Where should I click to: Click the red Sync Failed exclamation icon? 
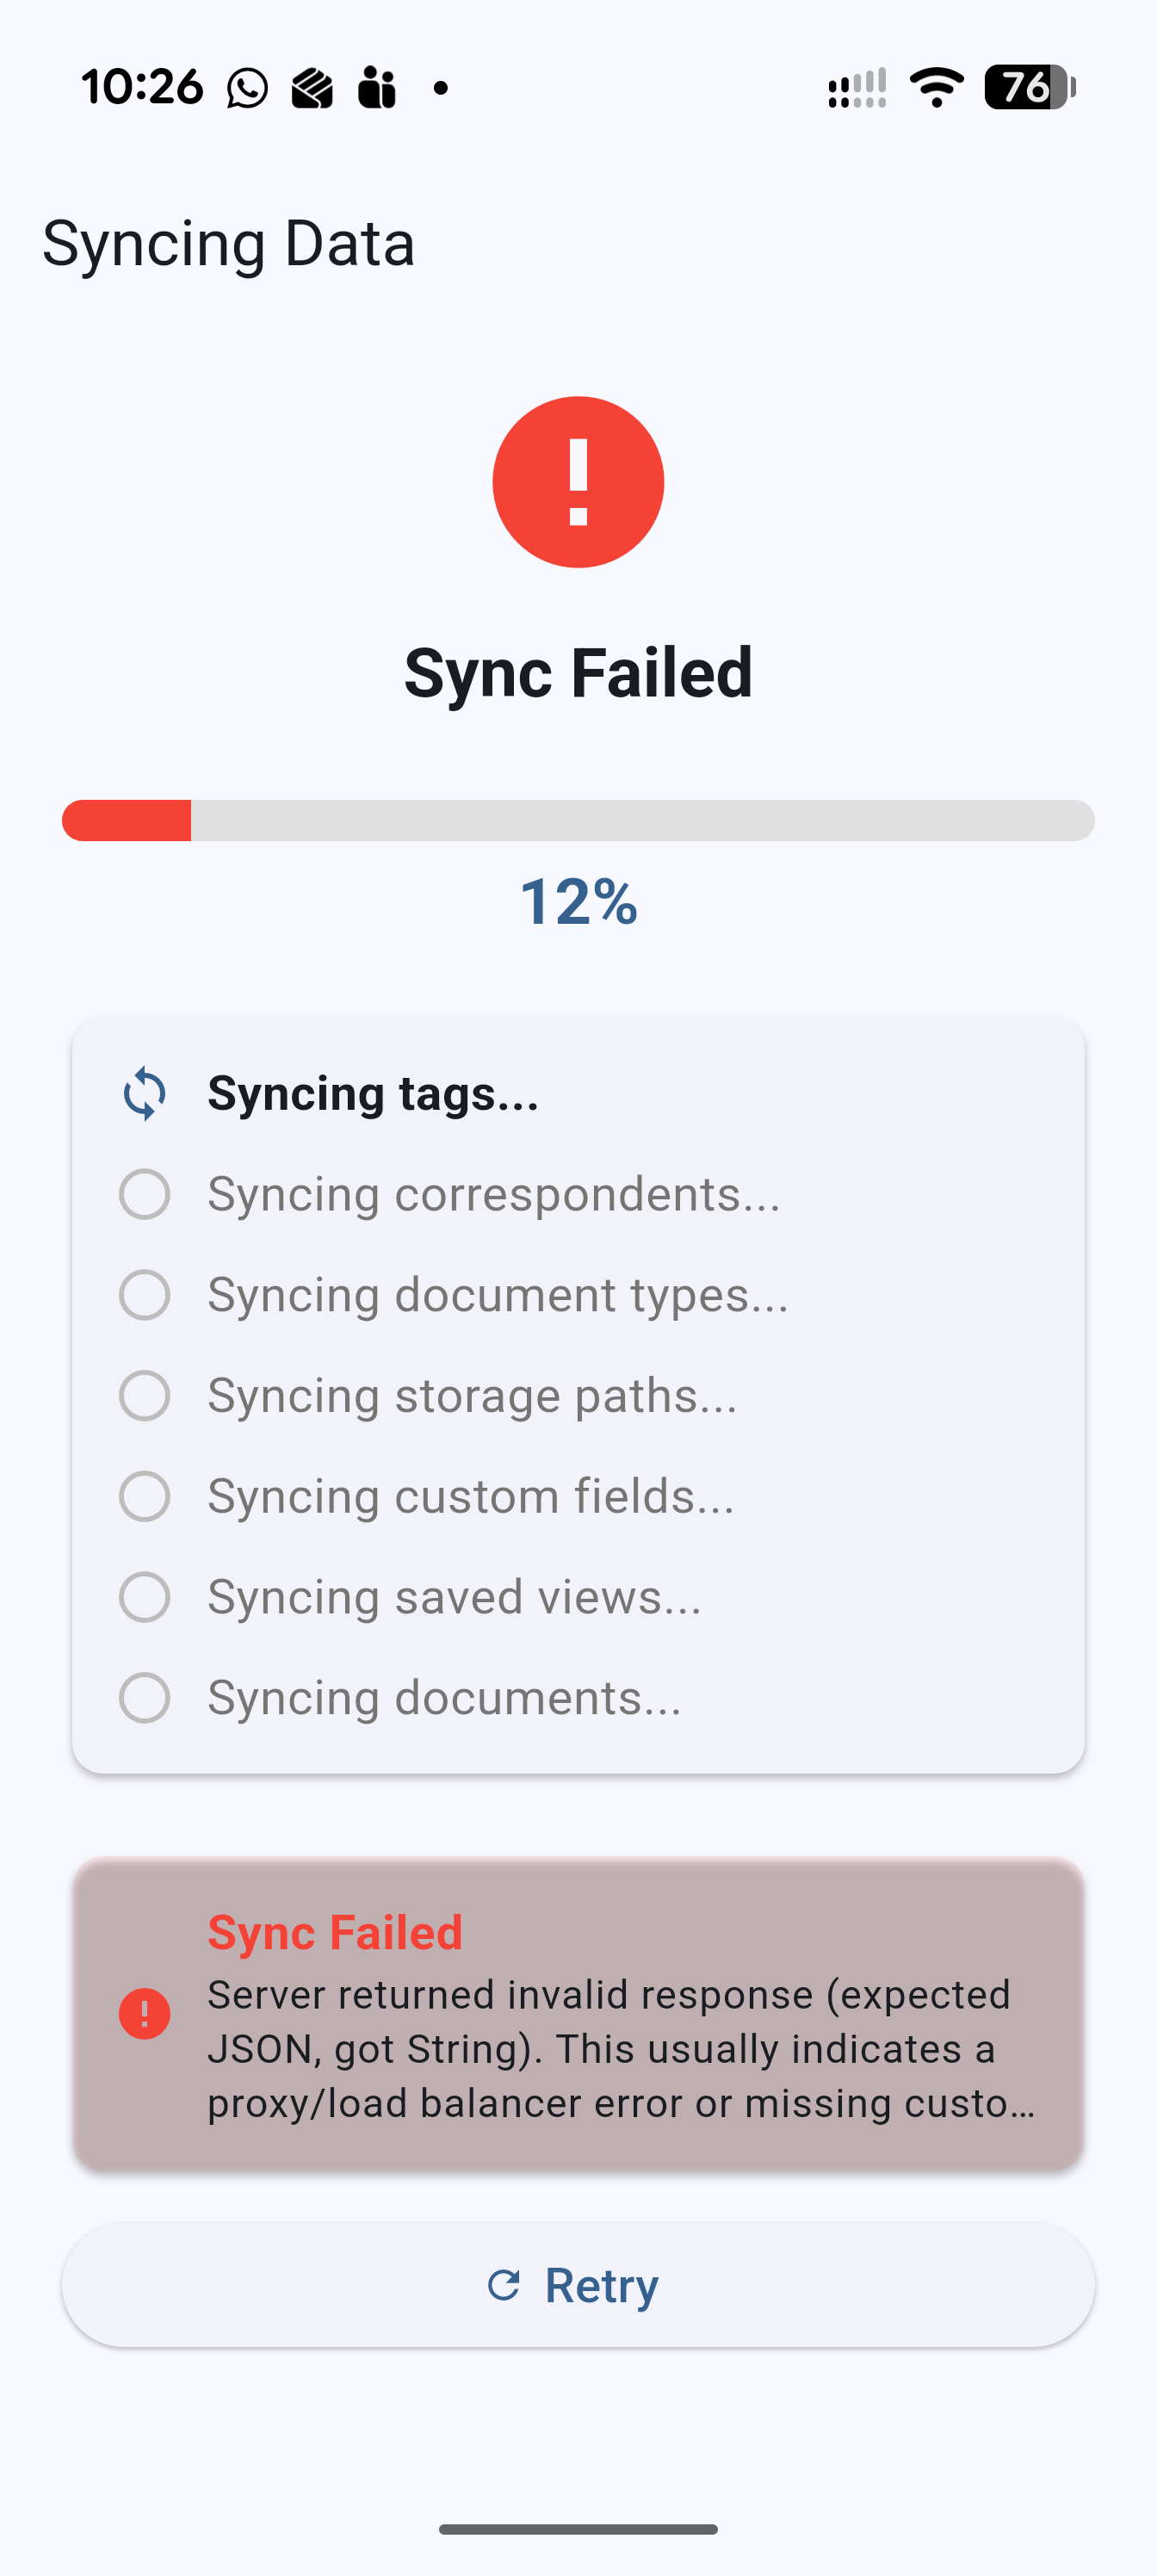(x=578, y=481)
